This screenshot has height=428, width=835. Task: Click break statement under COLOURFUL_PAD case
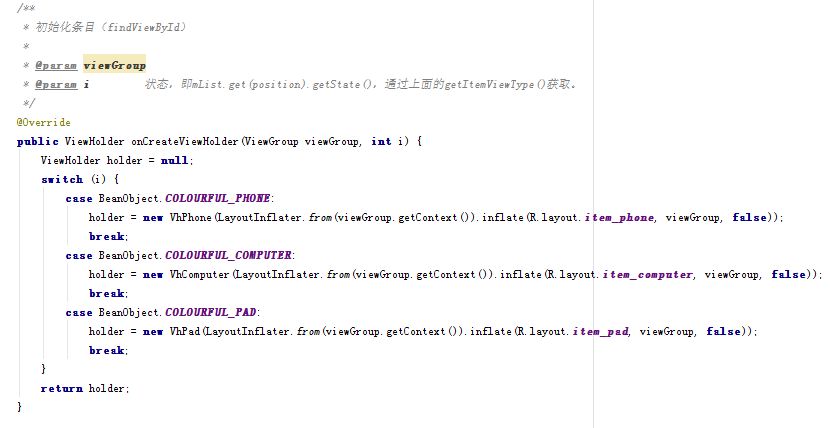(109, 350)
